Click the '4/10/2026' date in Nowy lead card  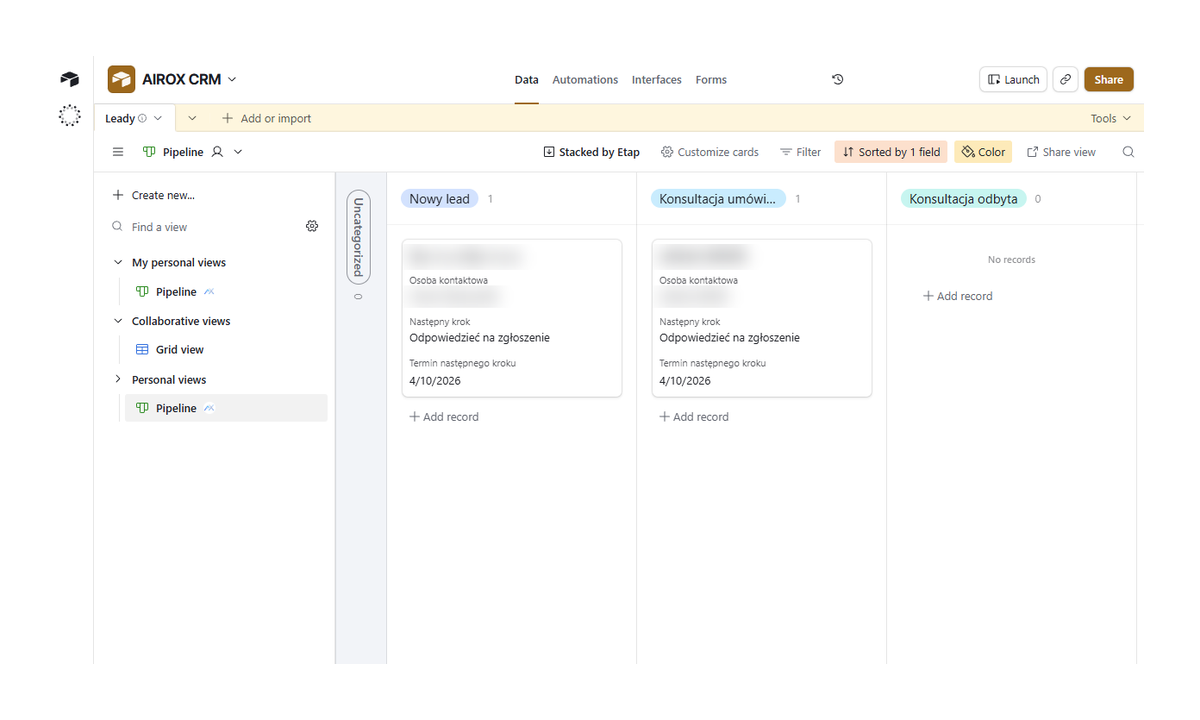pyautogui.click(x=435, y=381)
